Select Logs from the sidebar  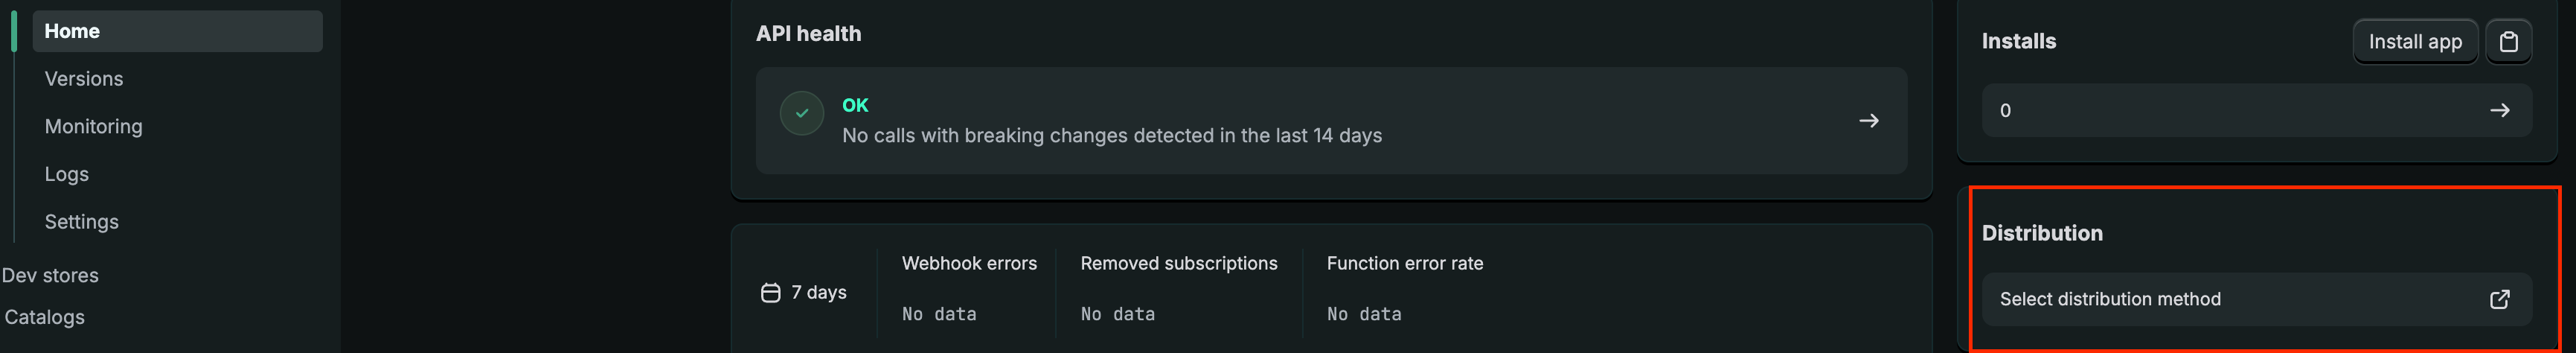coord(67,174)
